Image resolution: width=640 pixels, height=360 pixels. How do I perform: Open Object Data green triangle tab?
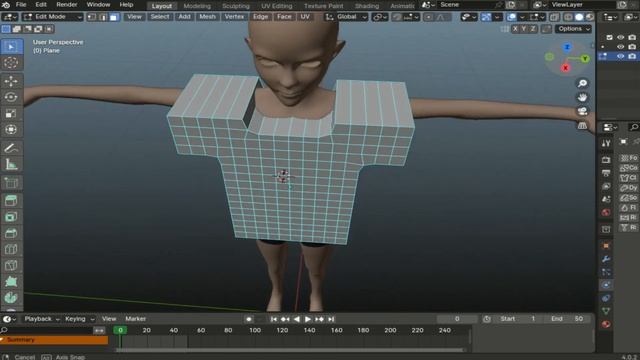point(606,311)
